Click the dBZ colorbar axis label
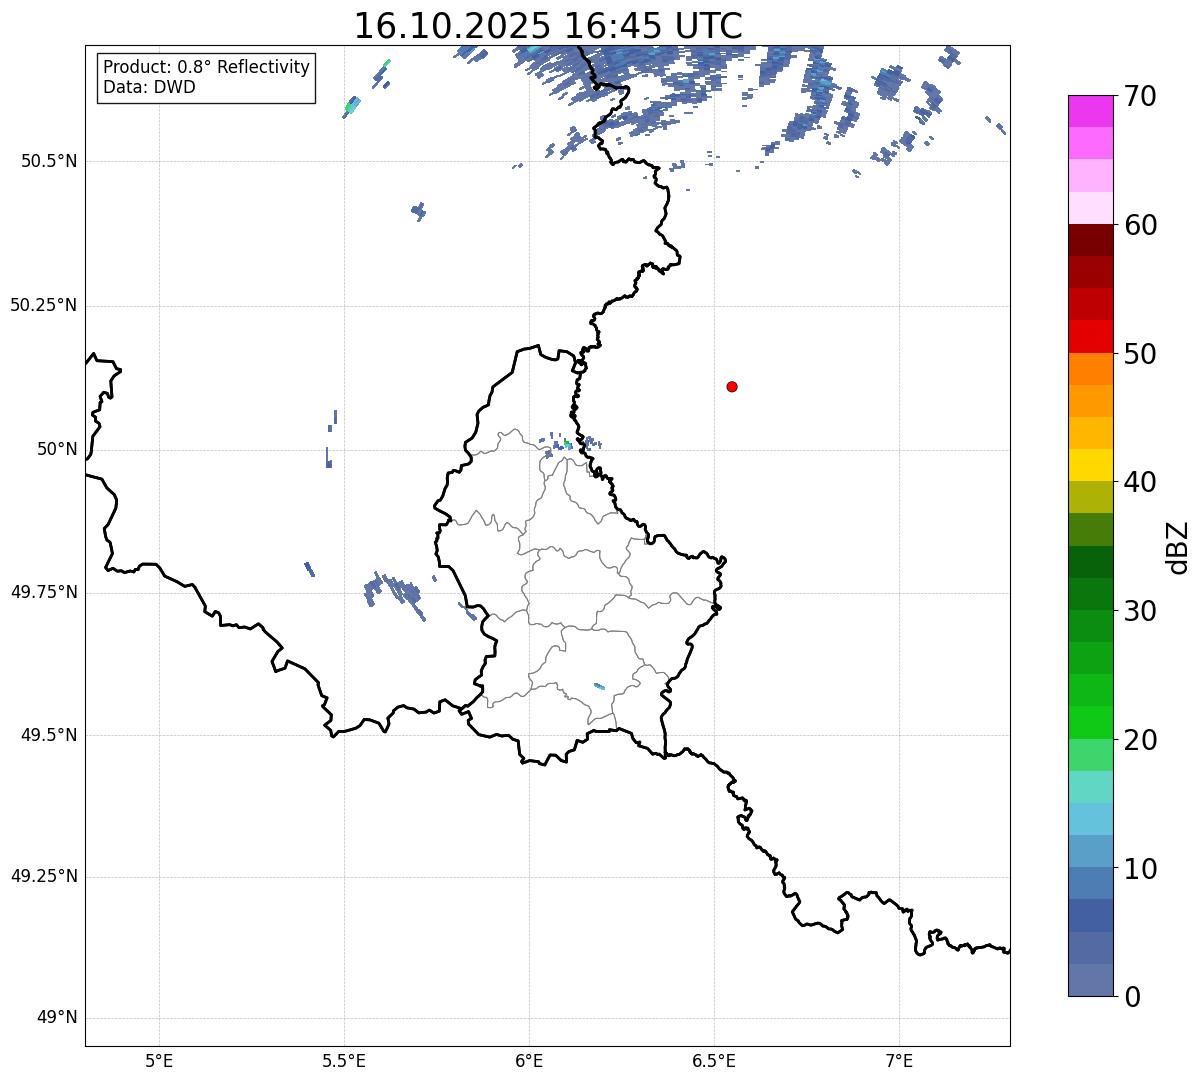Viewport: 1202px width, 1081px height. point(1178,547)
